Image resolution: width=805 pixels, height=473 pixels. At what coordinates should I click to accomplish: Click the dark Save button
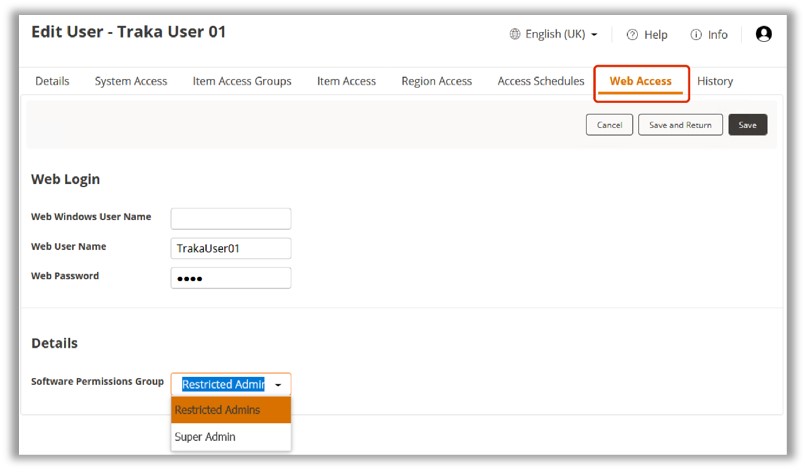[x=748, y=125]
